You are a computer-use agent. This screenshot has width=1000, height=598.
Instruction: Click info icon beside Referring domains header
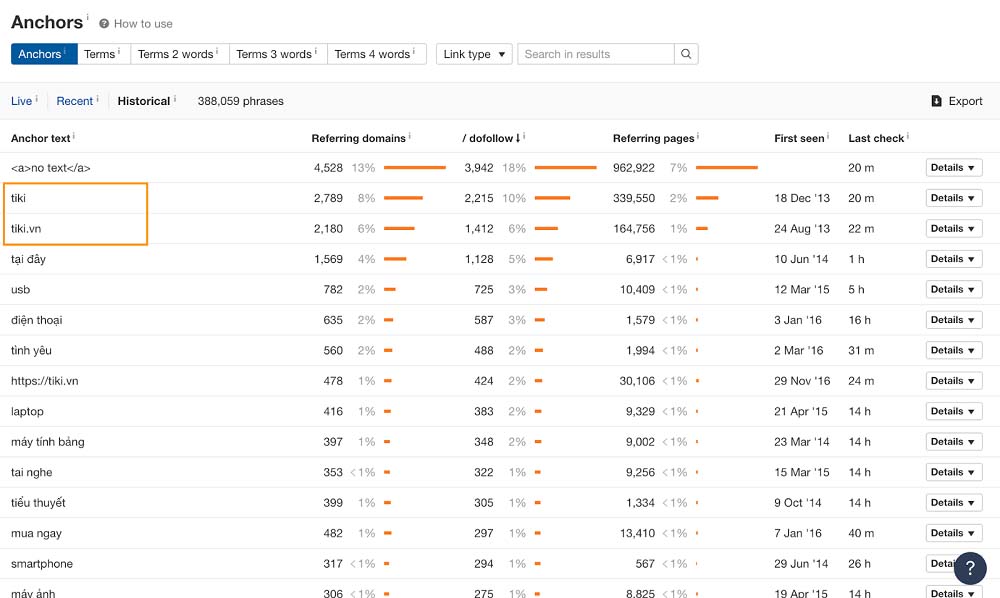click(x=409, y=136)
